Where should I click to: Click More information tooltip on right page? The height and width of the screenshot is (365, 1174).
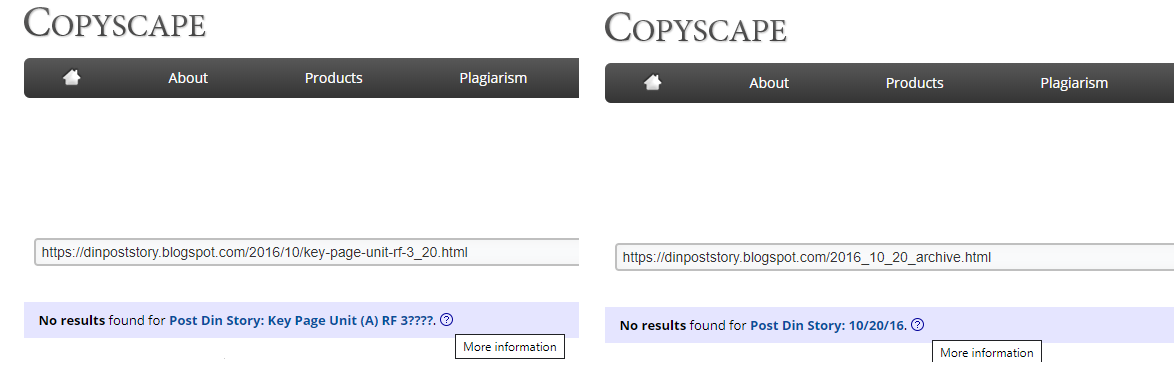pos(987,352)
